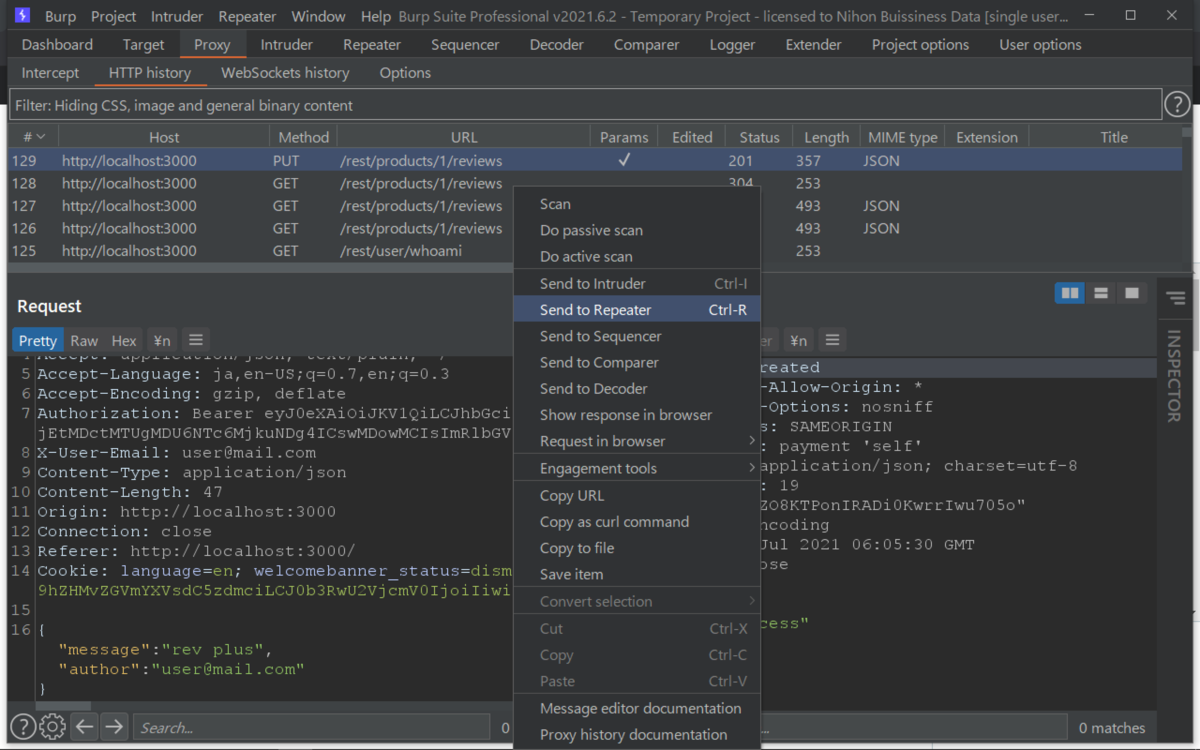Open the Inspector panel menu icon
Image resolution: width=1200 pixels, height=750 pixels.
coord(1176,297)
